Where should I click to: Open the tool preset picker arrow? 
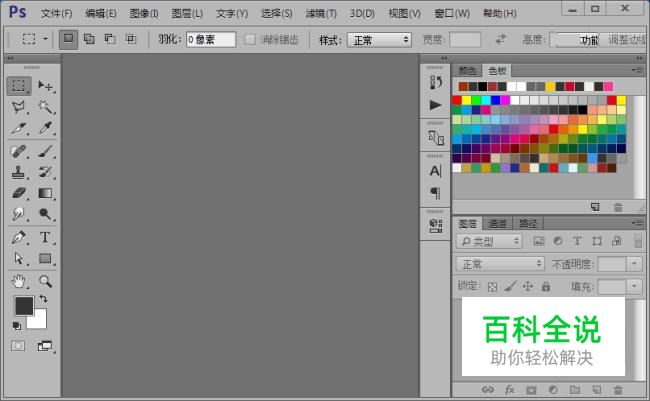(46, 39)
